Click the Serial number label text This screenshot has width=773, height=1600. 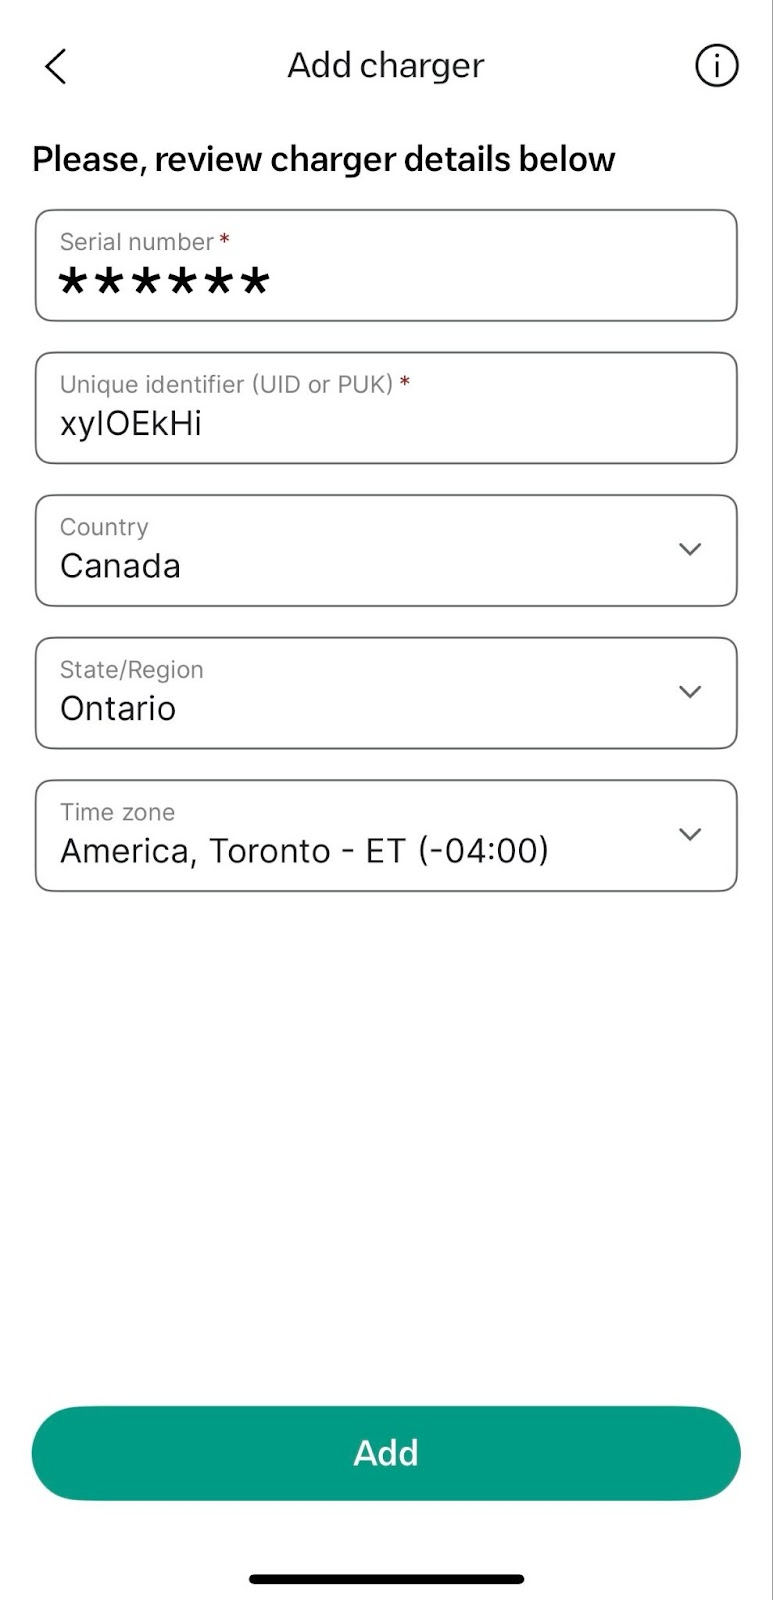pos(137,242)
